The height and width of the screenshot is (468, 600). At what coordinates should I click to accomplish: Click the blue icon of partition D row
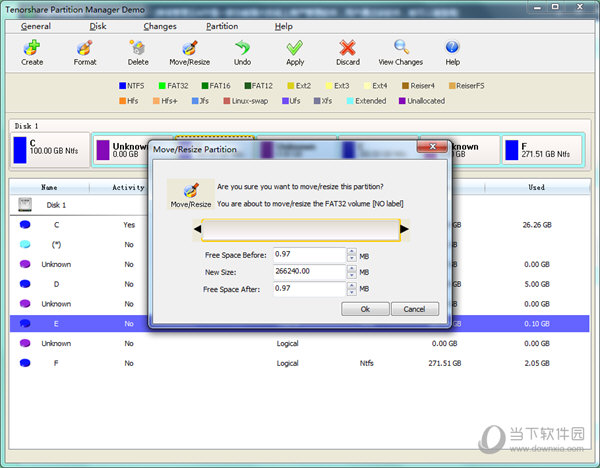25,284
